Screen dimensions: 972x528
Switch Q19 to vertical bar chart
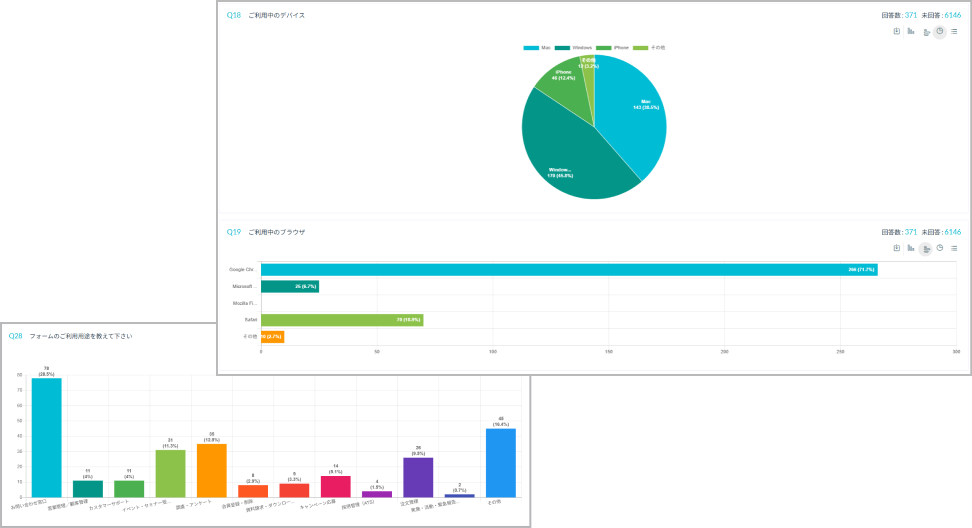pos(911,248)
